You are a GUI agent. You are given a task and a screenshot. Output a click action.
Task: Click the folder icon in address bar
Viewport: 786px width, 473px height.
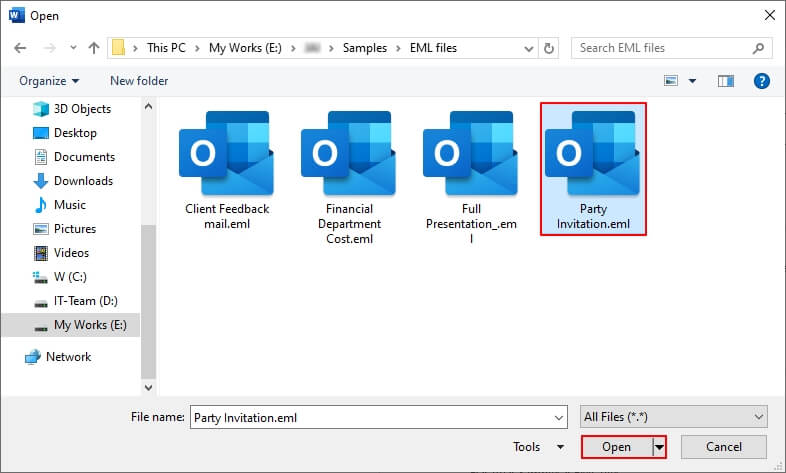pyautogui.click(x=118, y=48)
